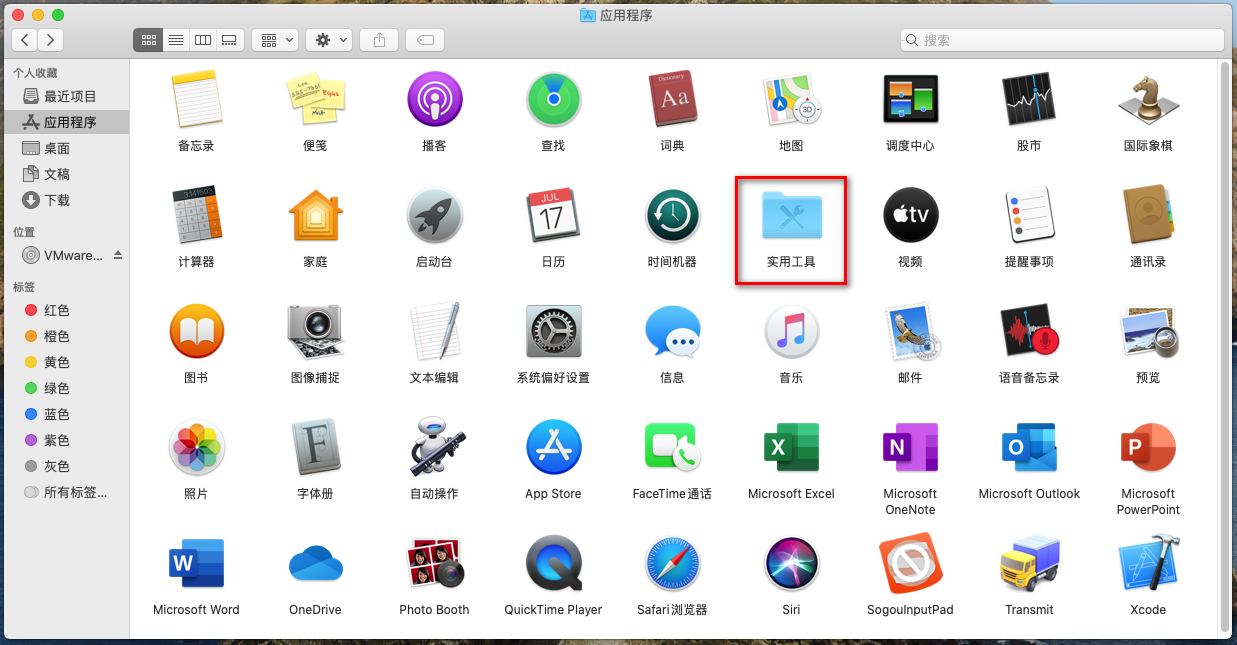Click the Edit Tags toolbar button
The width and height of the screenshot is (1237, 645).
point(425,40)
